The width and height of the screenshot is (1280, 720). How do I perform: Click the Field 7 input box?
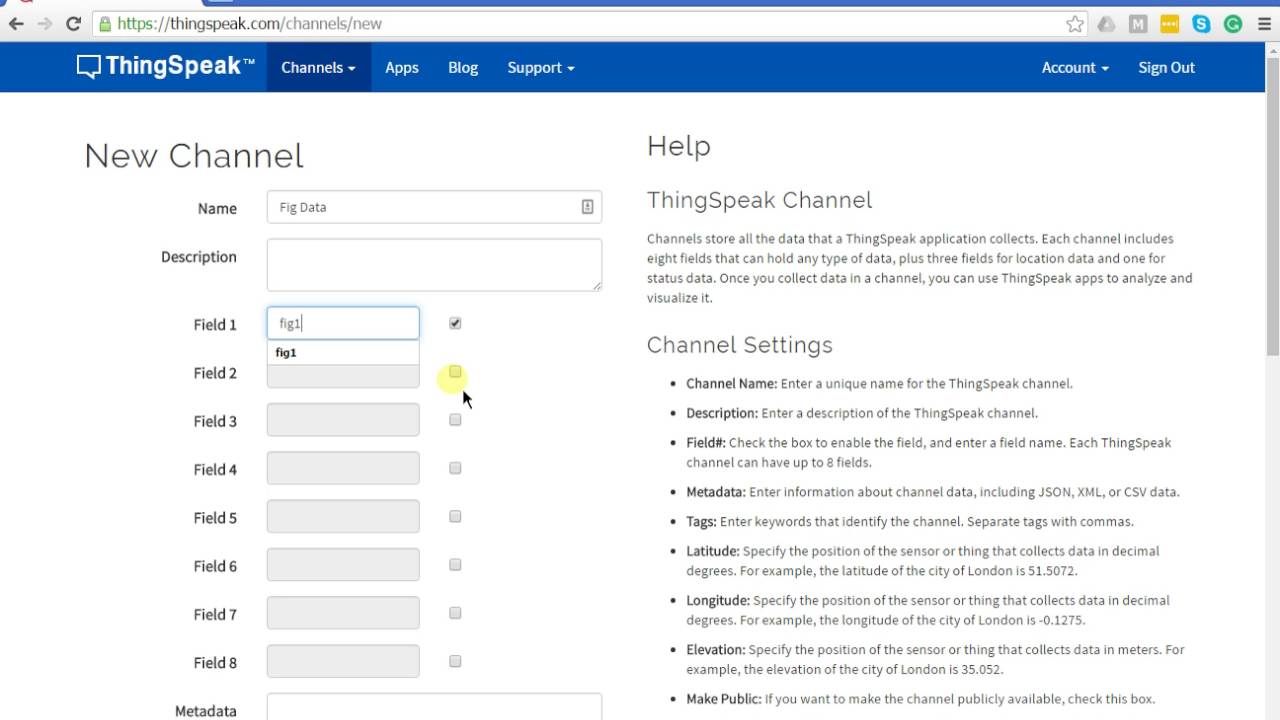click(x=343, y=613)
